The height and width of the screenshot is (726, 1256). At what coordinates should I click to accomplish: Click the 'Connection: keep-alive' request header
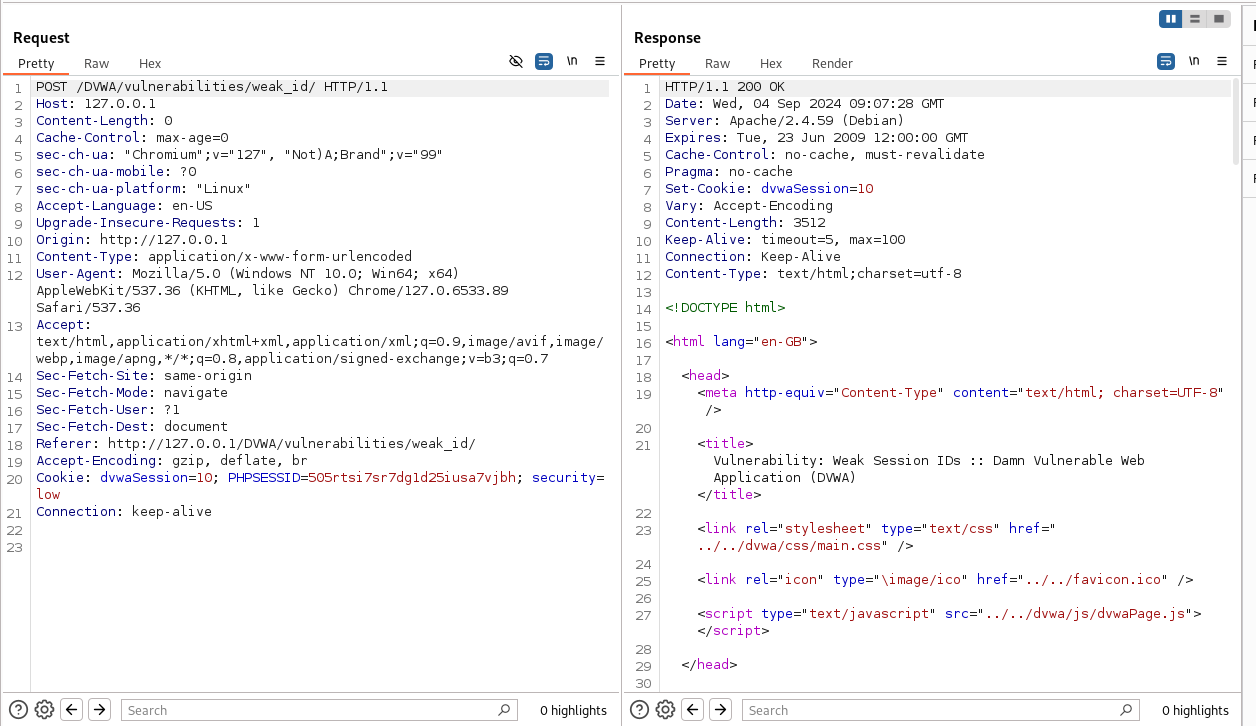coord(124,512)
